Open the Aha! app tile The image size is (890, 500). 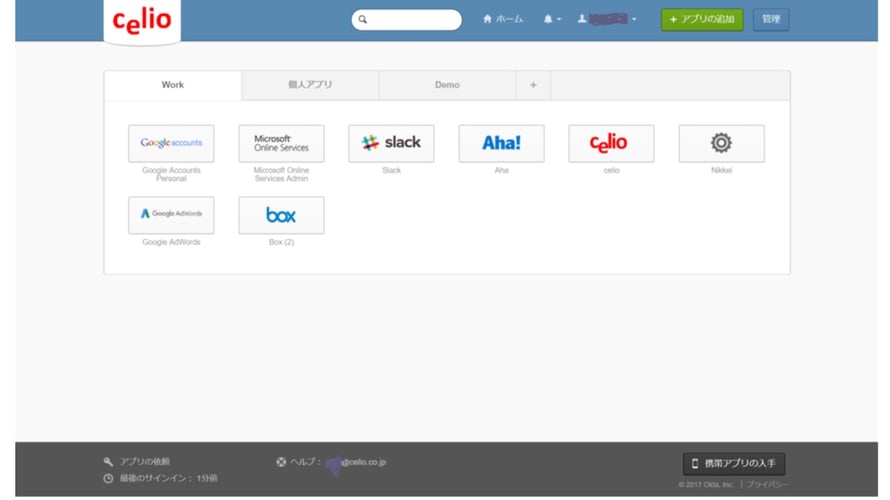point(501,144)
